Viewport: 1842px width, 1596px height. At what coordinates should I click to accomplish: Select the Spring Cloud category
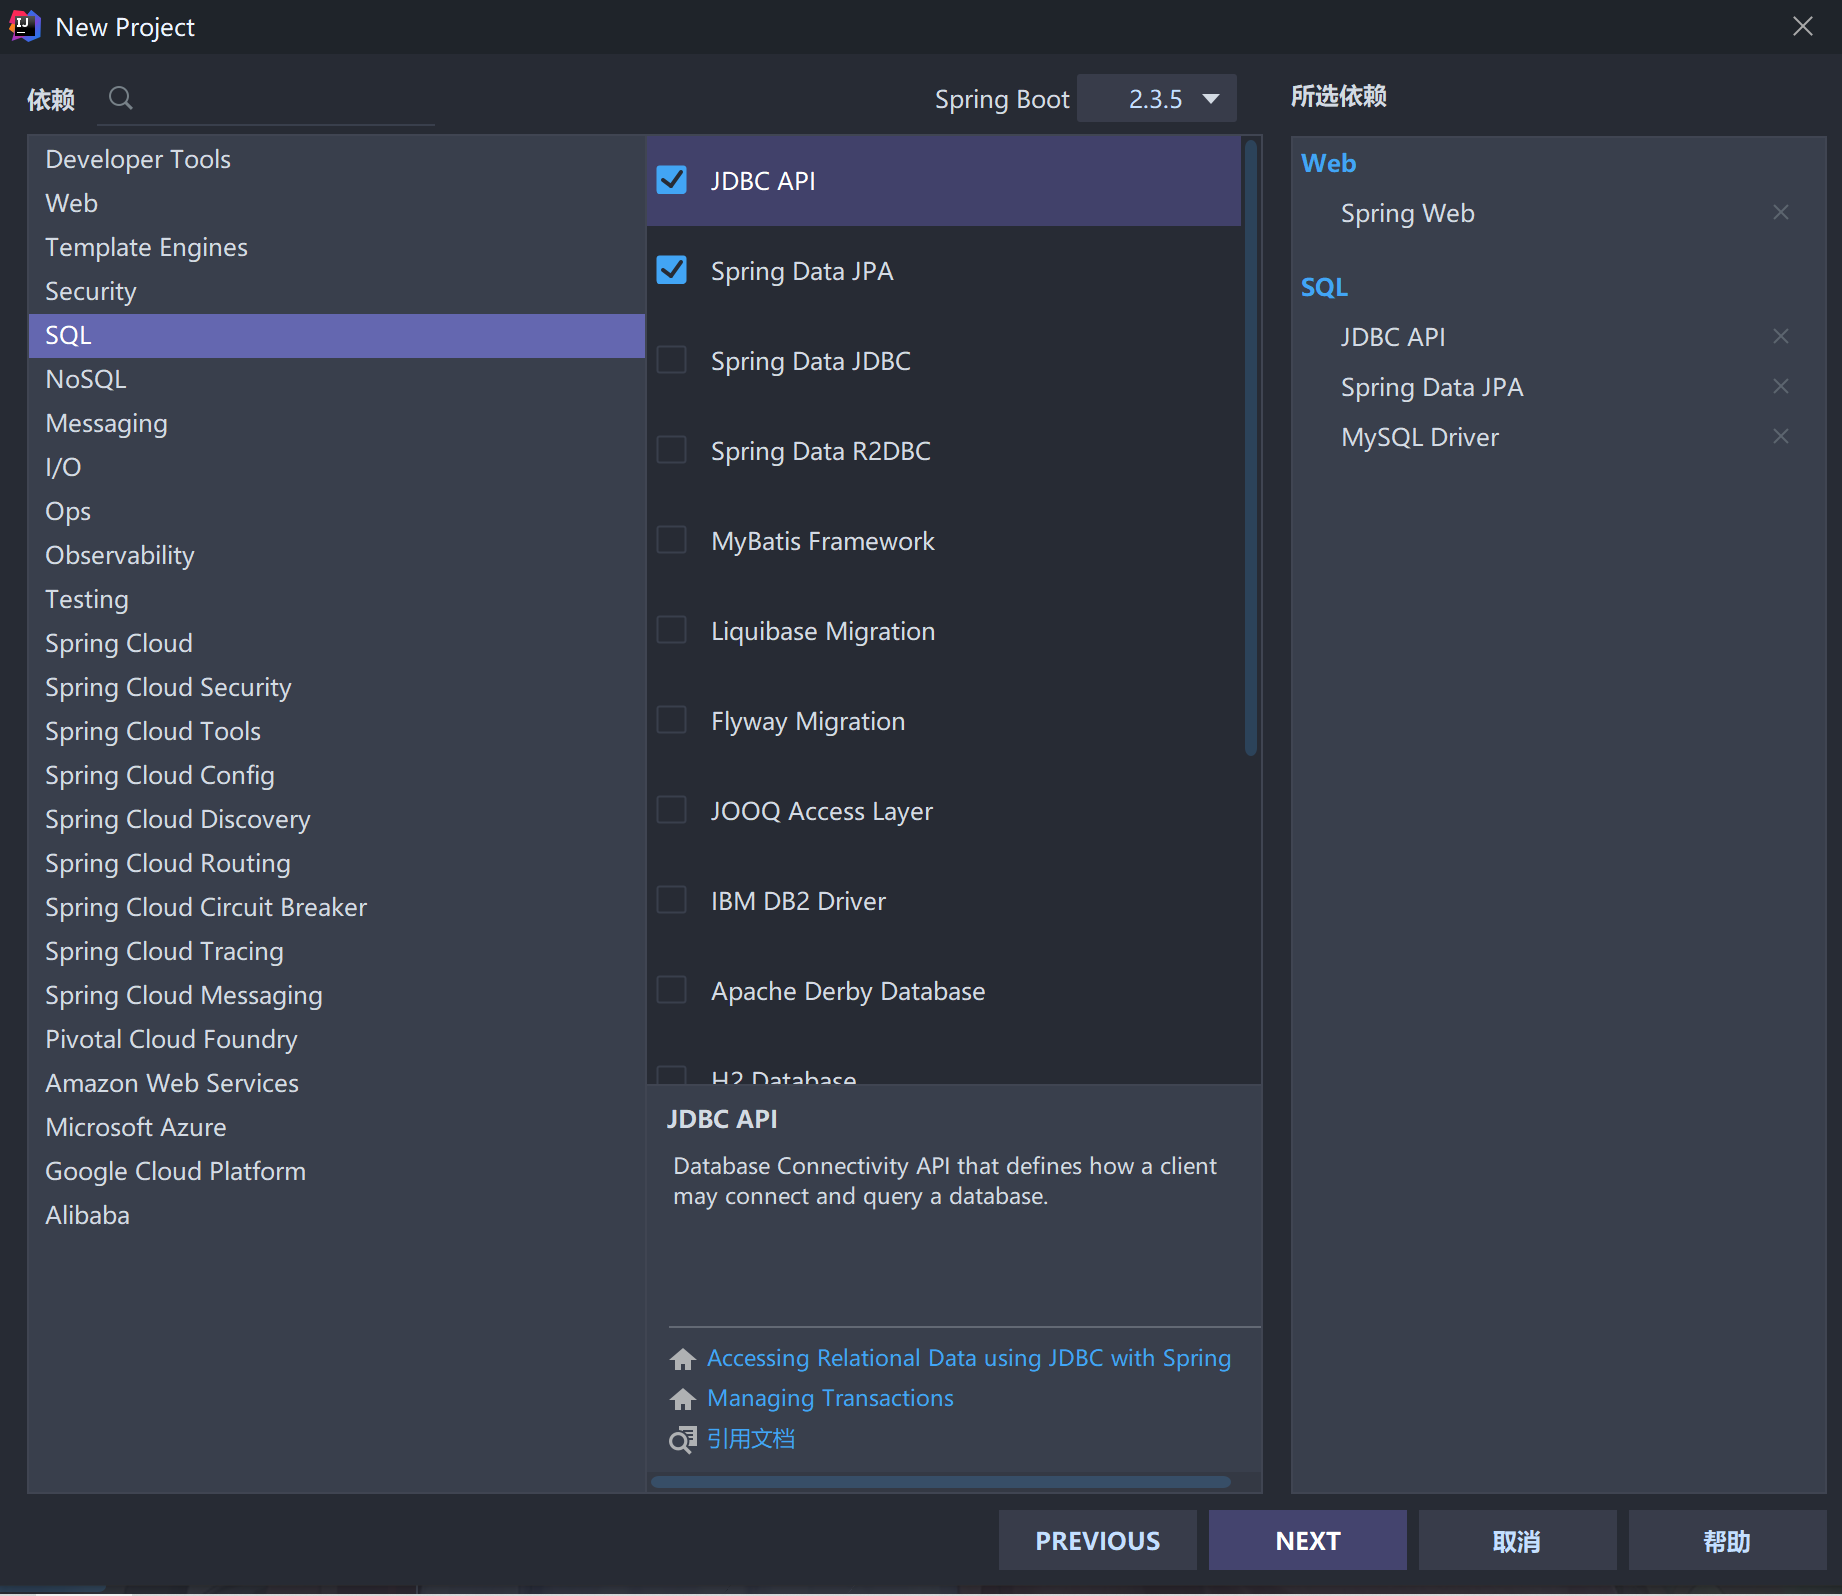pos(336,643)
